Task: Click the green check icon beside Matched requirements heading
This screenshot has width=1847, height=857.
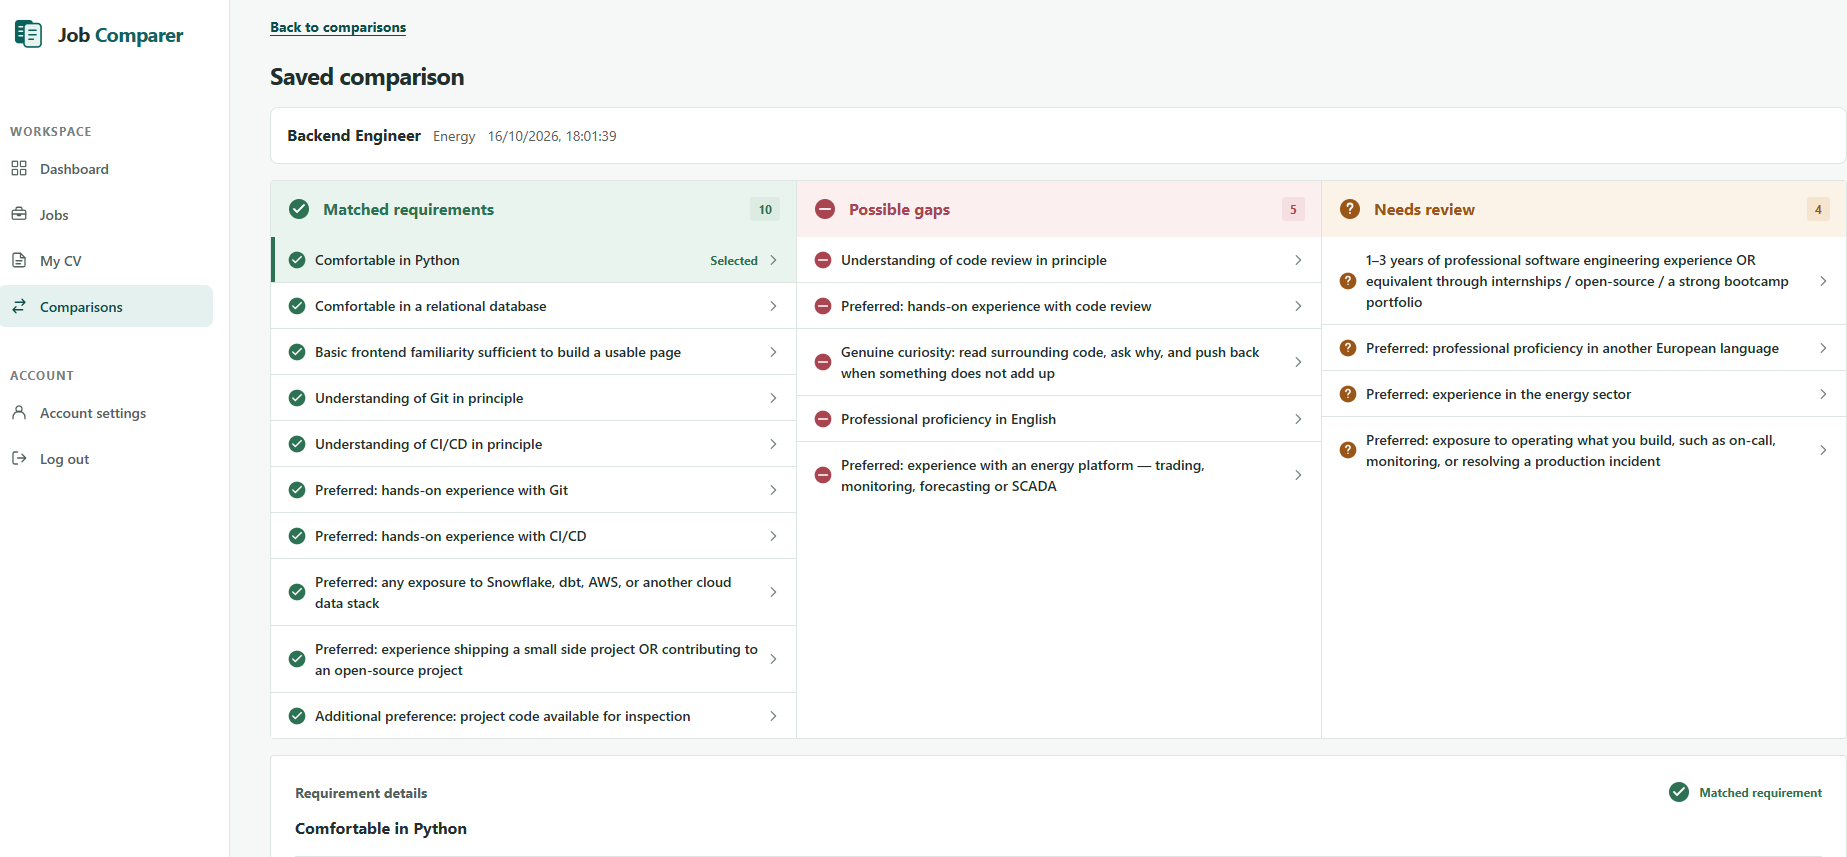Action: (299, 209)
